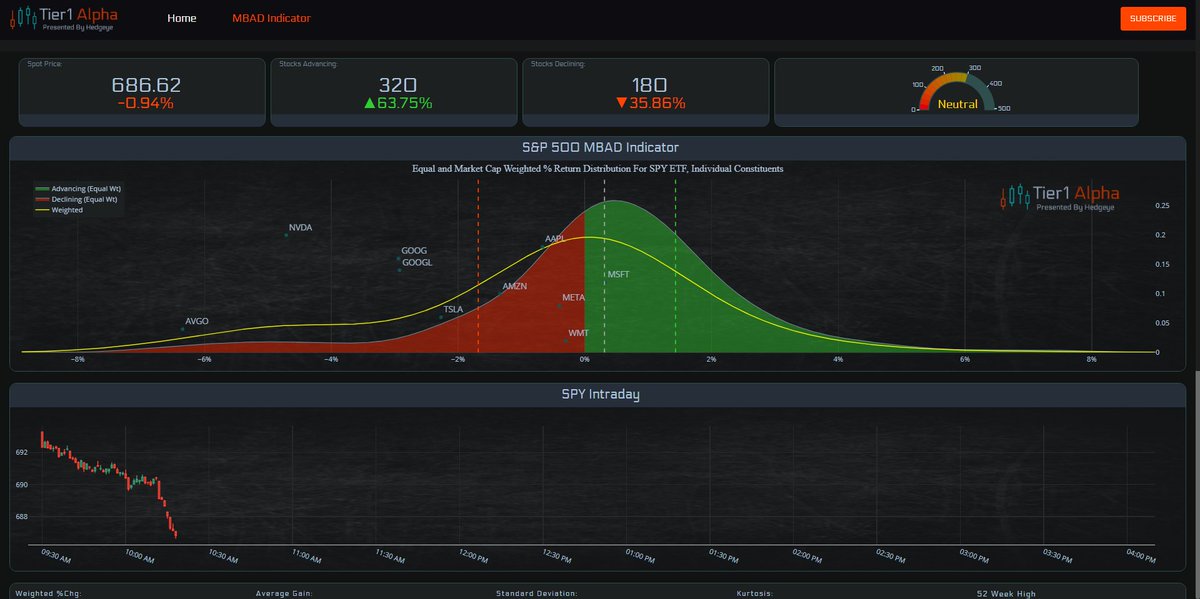Click the WMT label on chart
Image resolution: width=1200 pixels, height=599 pixels.
[578, 333]
